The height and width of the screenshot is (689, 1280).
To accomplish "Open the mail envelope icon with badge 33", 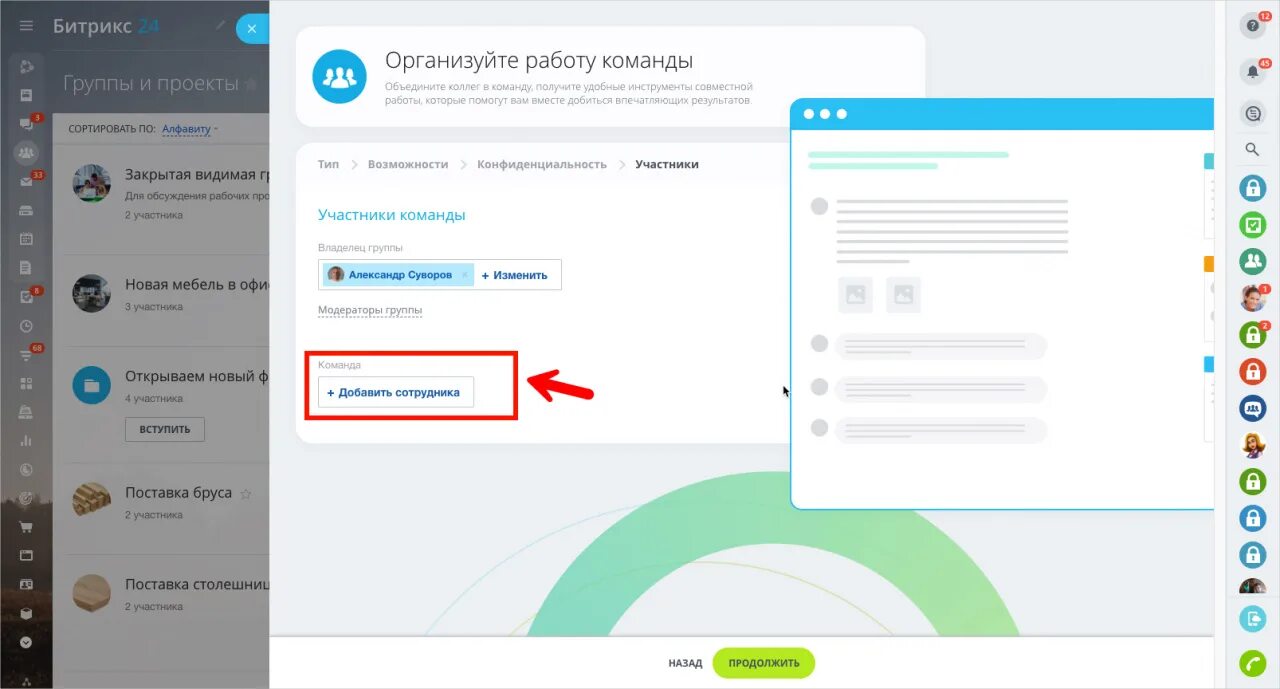I will [27, 182].
